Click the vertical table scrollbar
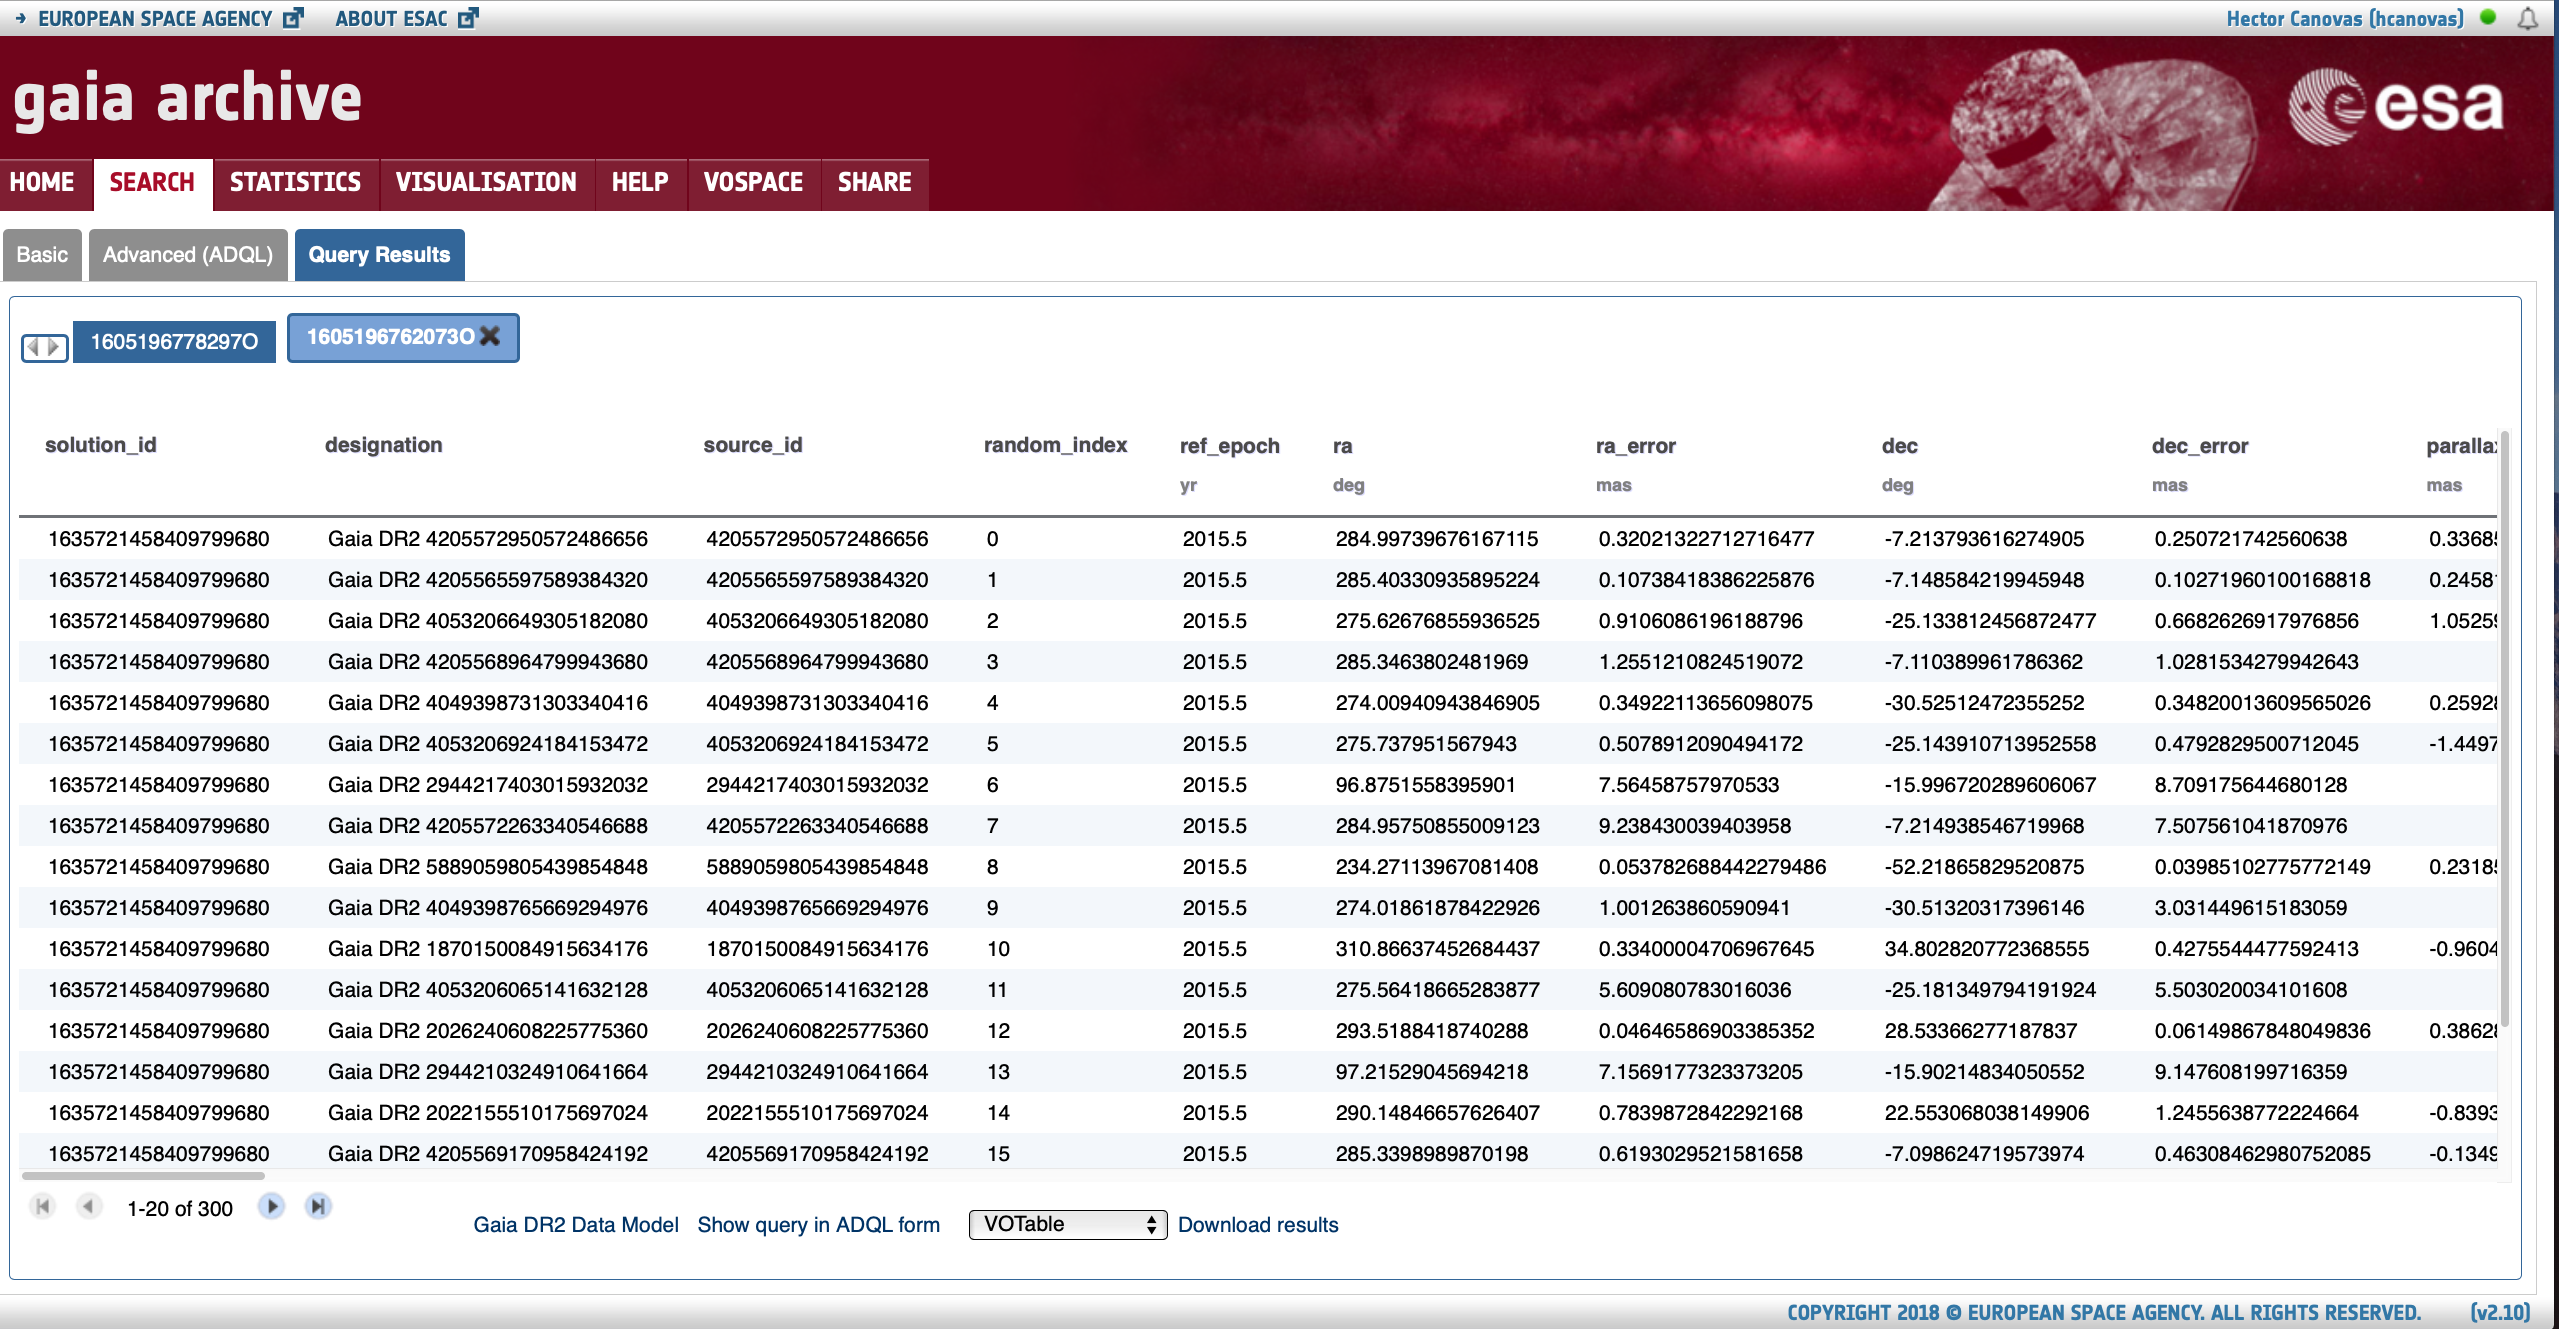 (x=2503, y=730)
